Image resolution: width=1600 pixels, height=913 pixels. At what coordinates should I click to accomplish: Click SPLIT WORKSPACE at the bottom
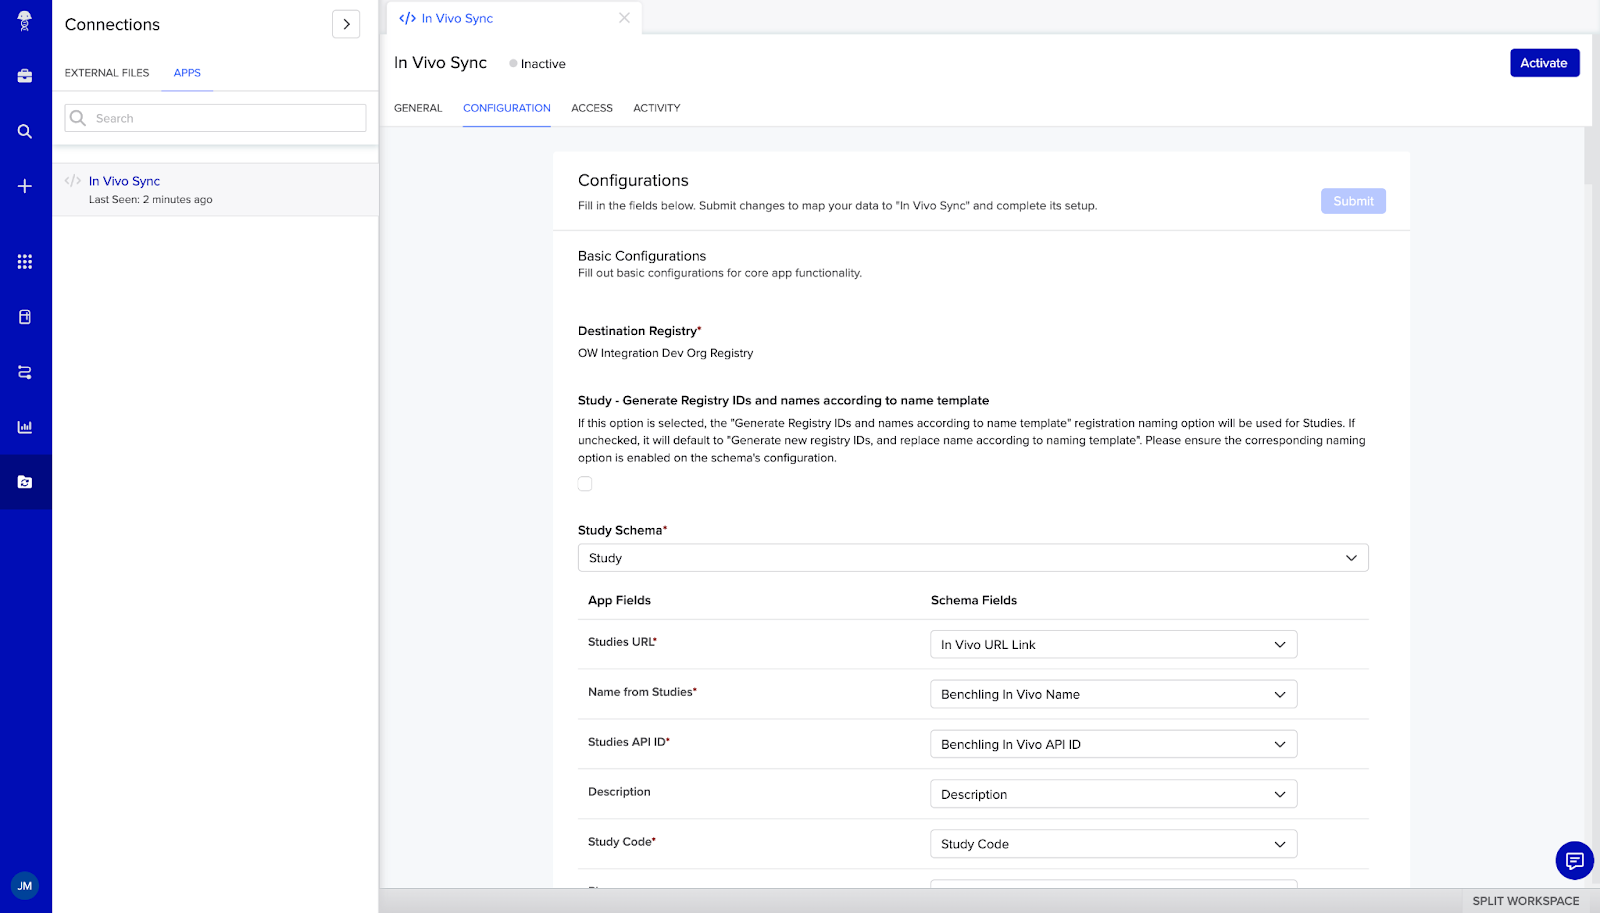coord(1525,901)
